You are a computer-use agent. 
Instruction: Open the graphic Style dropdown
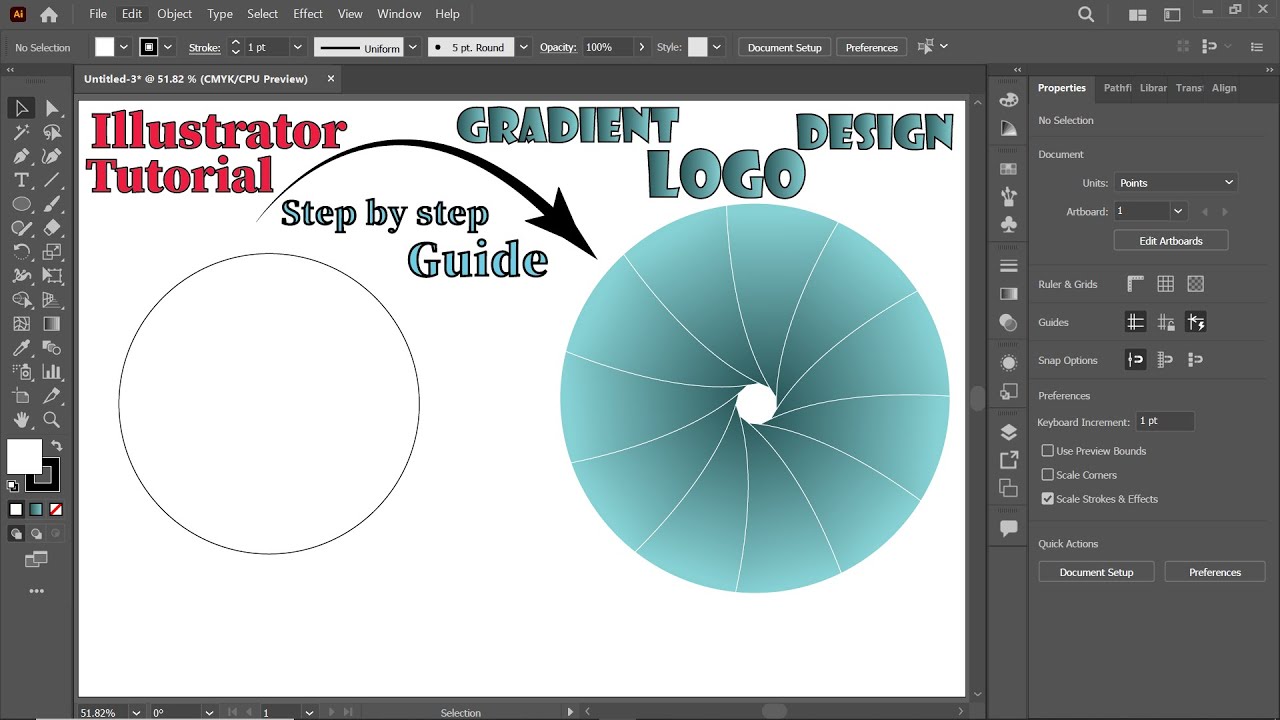pyautogui.click(x=719, y=47)
